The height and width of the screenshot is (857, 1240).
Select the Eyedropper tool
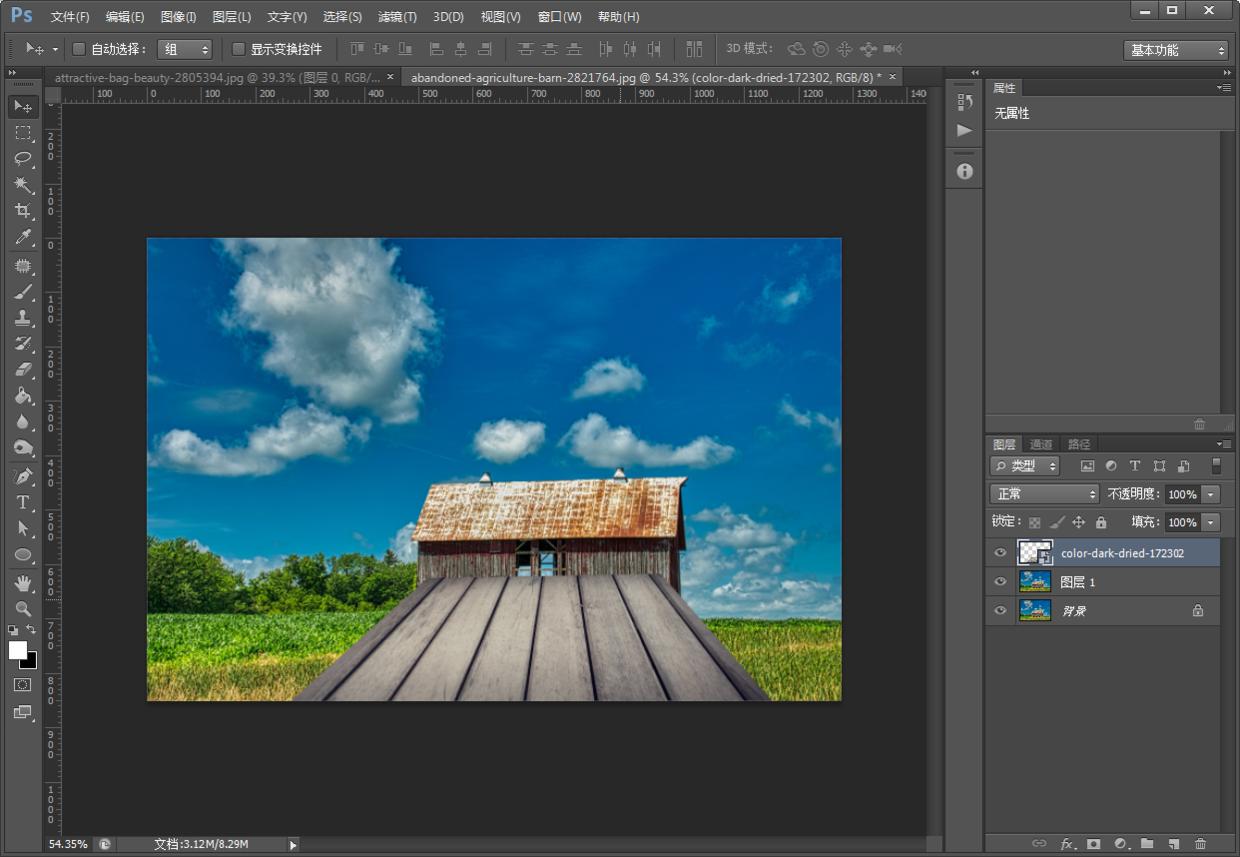[x=23, y=237]
